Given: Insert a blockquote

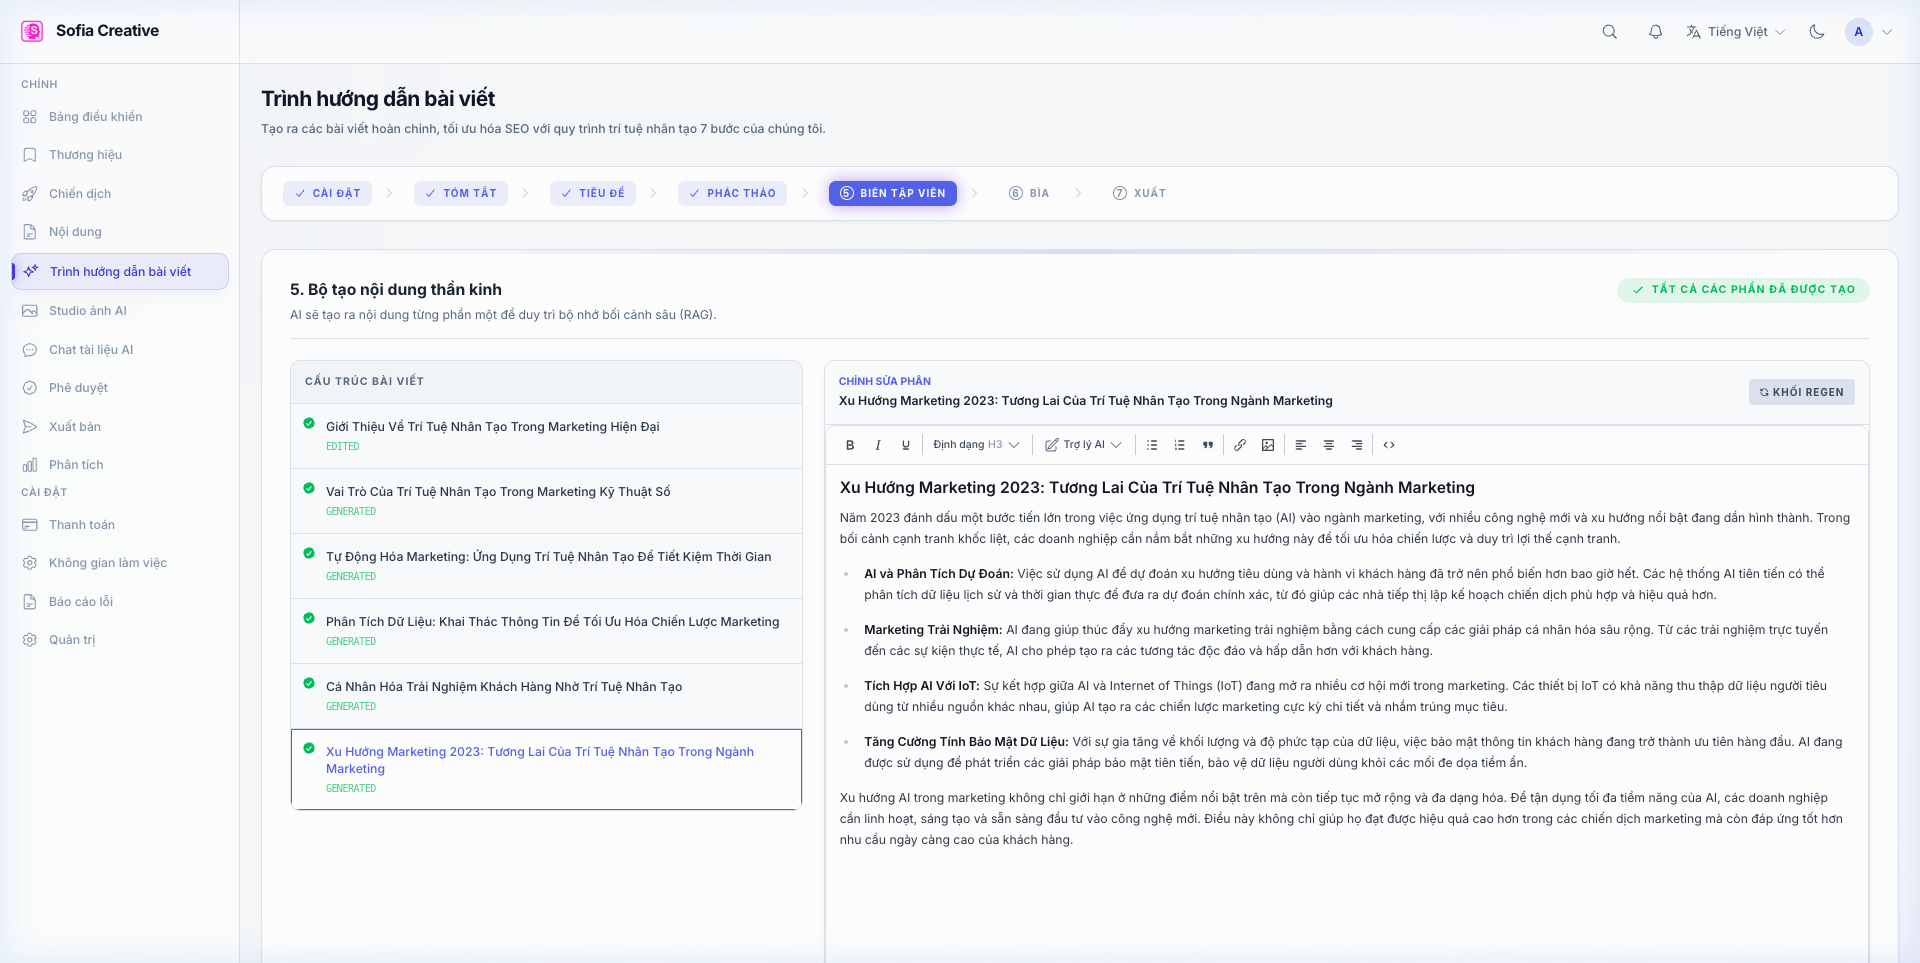Looking at the screenshot, I should coord(1208,444).
